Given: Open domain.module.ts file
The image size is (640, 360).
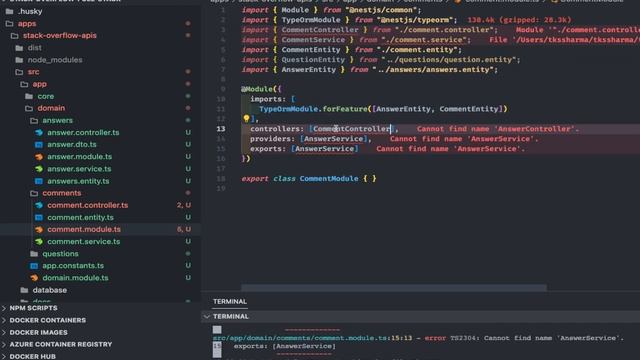Looking at the screenshot, I should coord(76,278).
